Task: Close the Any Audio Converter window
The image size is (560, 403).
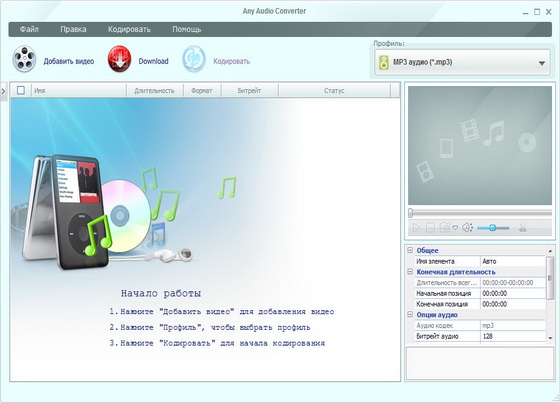Action: pos(549,12)
